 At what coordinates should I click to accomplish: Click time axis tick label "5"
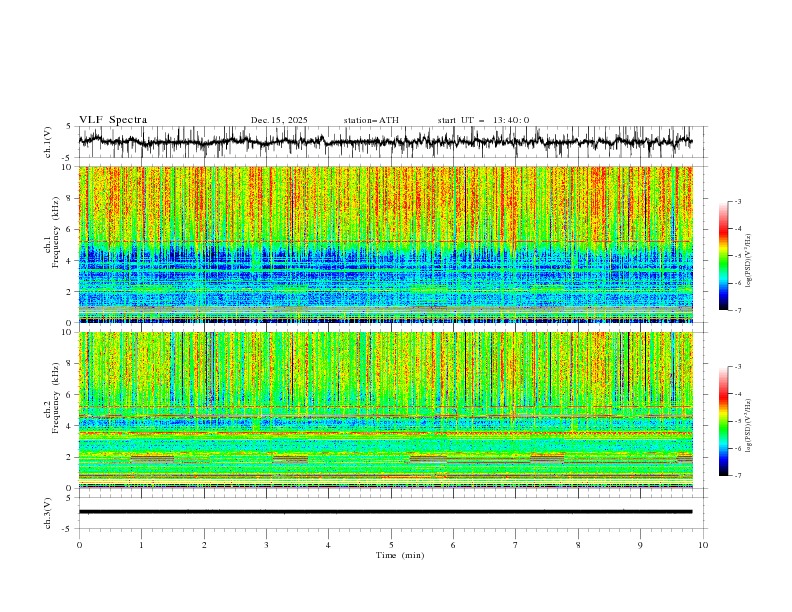click(391, 545)
